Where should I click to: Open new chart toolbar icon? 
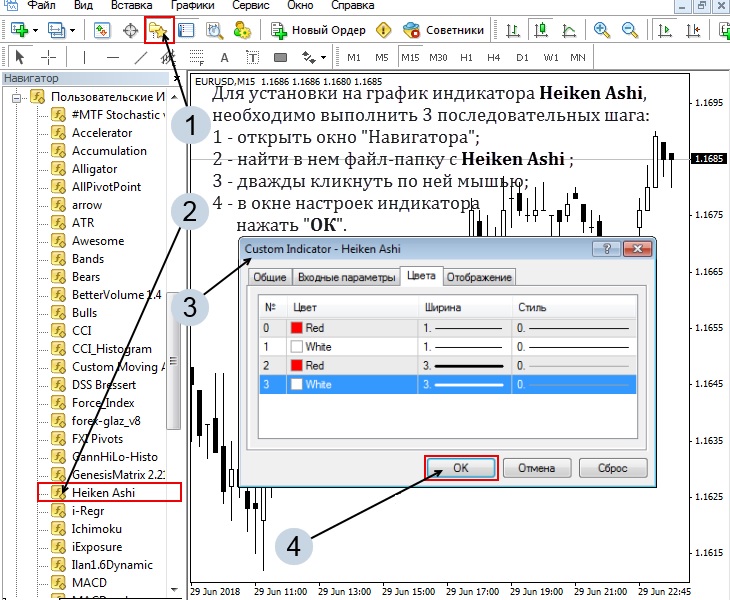[20, 30]
